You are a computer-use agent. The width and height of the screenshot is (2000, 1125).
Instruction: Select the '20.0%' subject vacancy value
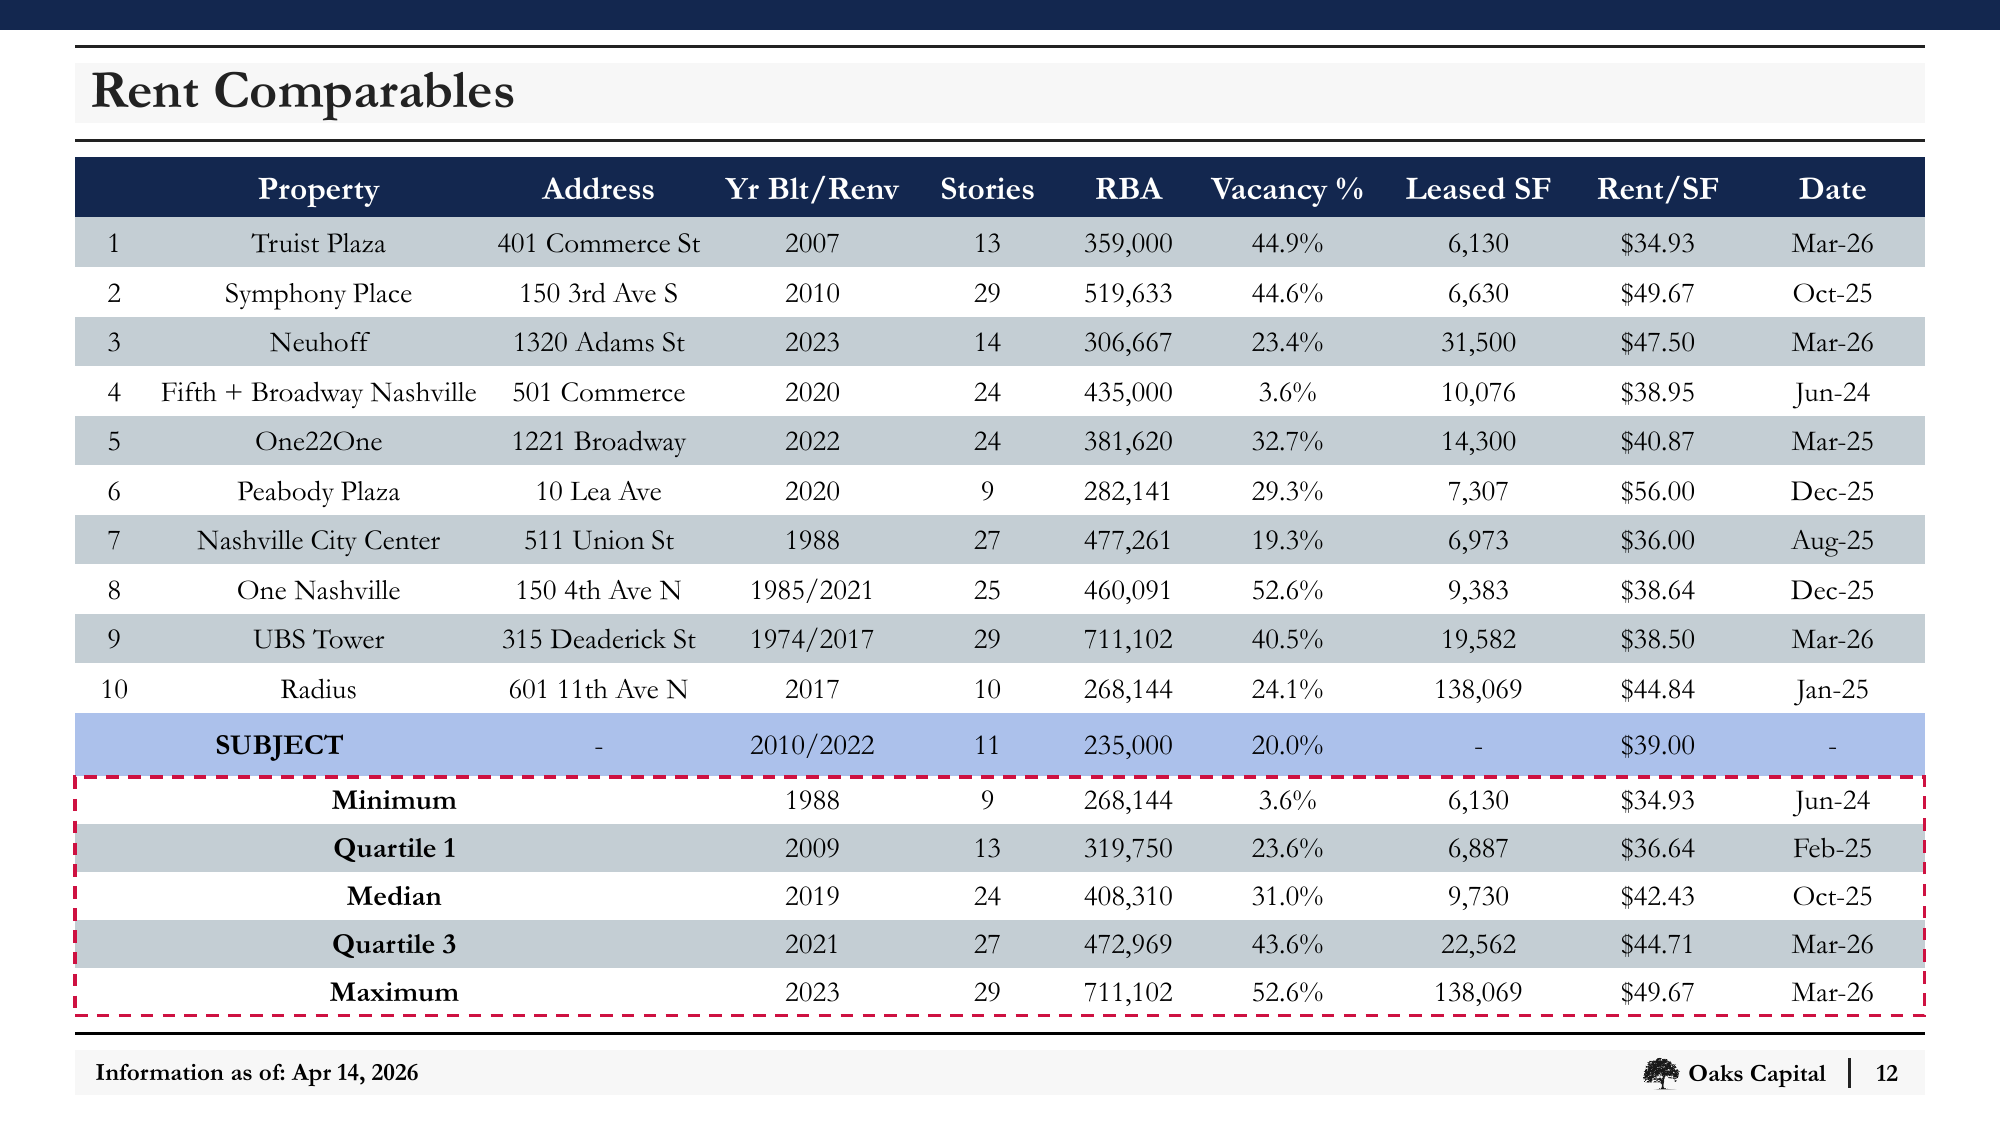pos(1287,745)
